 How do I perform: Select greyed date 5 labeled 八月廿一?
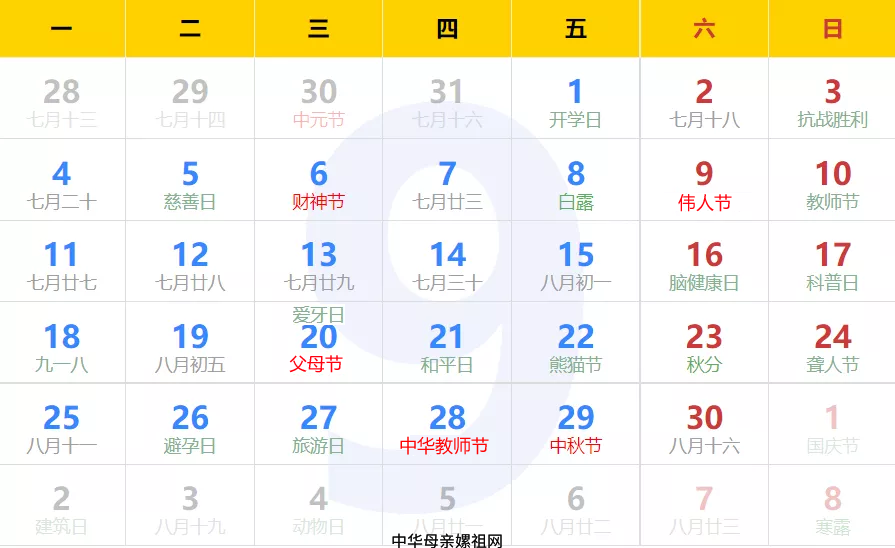click(x=447, y=506)
